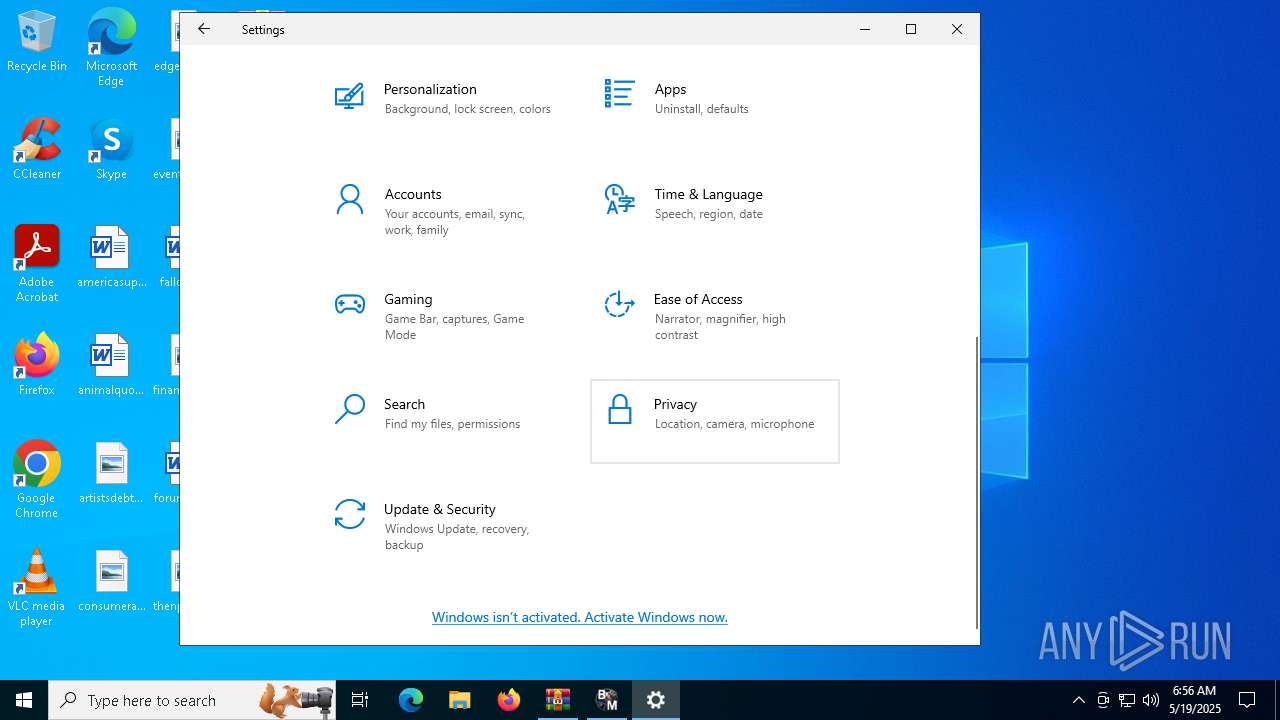Click the Windows Start button
This screenshot has height=720, width=1280.
click(24, 700)
